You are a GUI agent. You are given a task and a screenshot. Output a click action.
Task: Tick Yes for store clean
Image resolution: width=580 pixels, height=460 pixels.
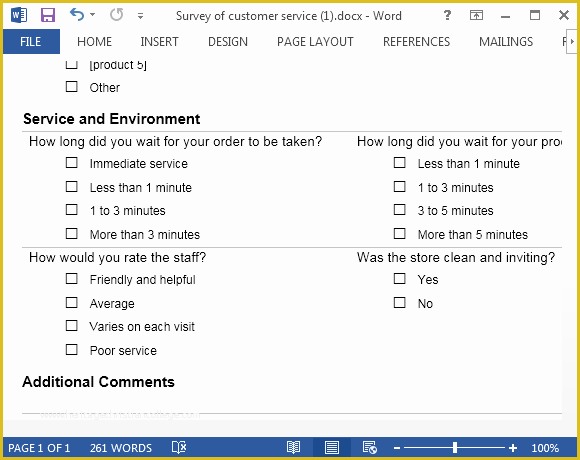point(399,278)
